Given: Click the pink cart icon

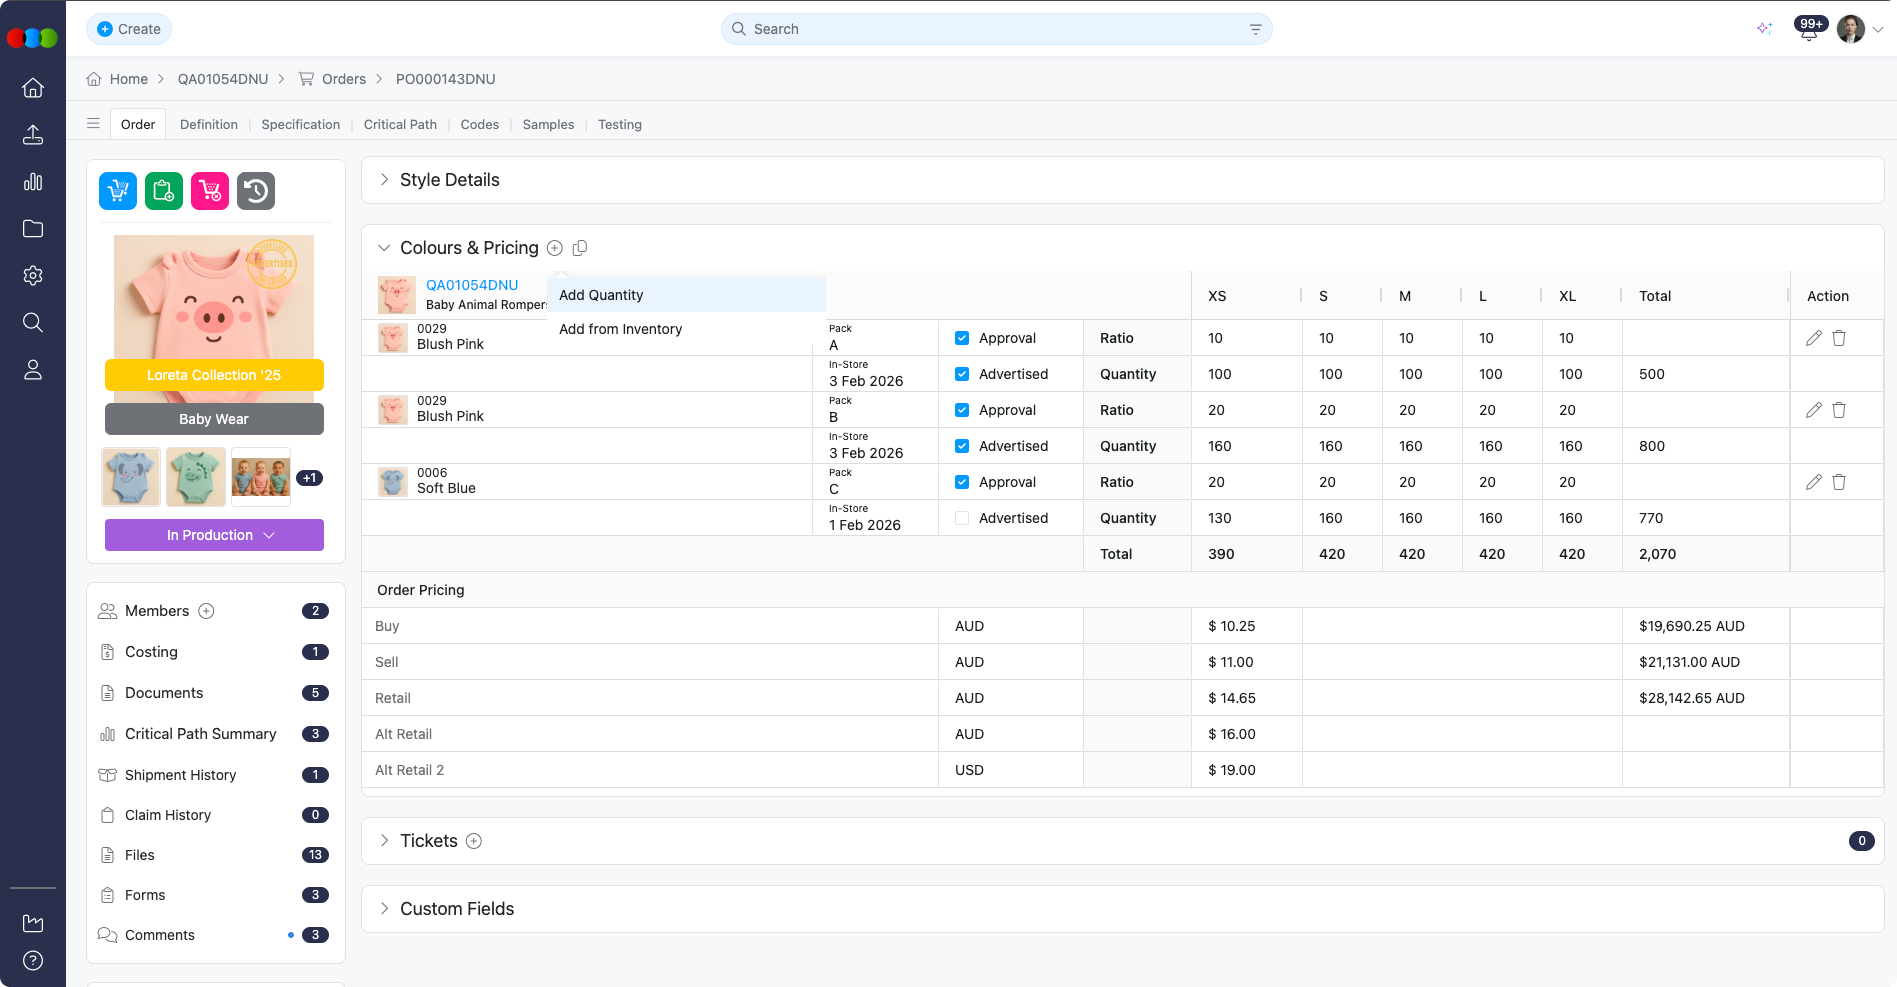Looking at the screenshot, I should click(x=210, y=191).
